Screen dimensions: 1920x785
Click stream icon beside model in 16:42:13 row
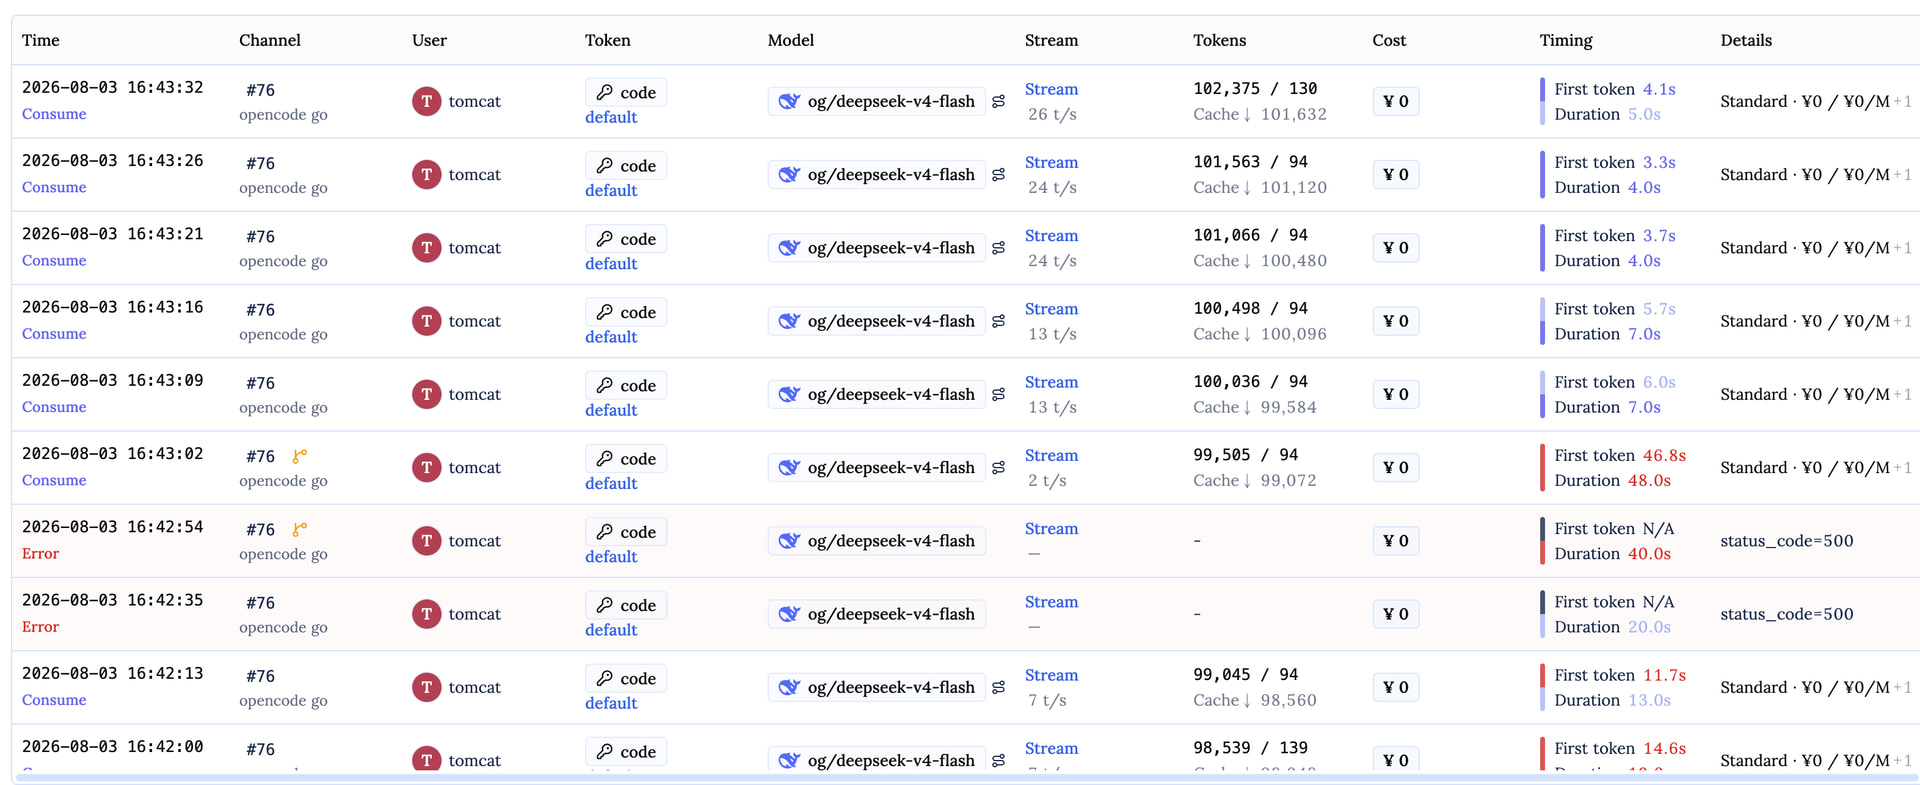[x=998, y=687]
